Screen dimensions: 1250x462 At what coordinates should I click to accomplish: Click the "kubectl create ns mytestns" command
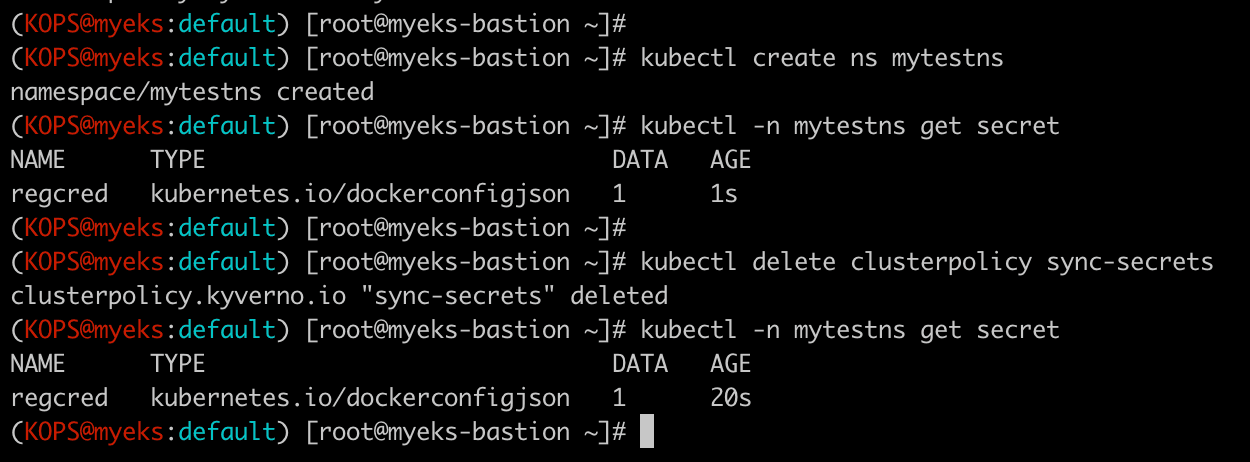[x=821, y=58]
